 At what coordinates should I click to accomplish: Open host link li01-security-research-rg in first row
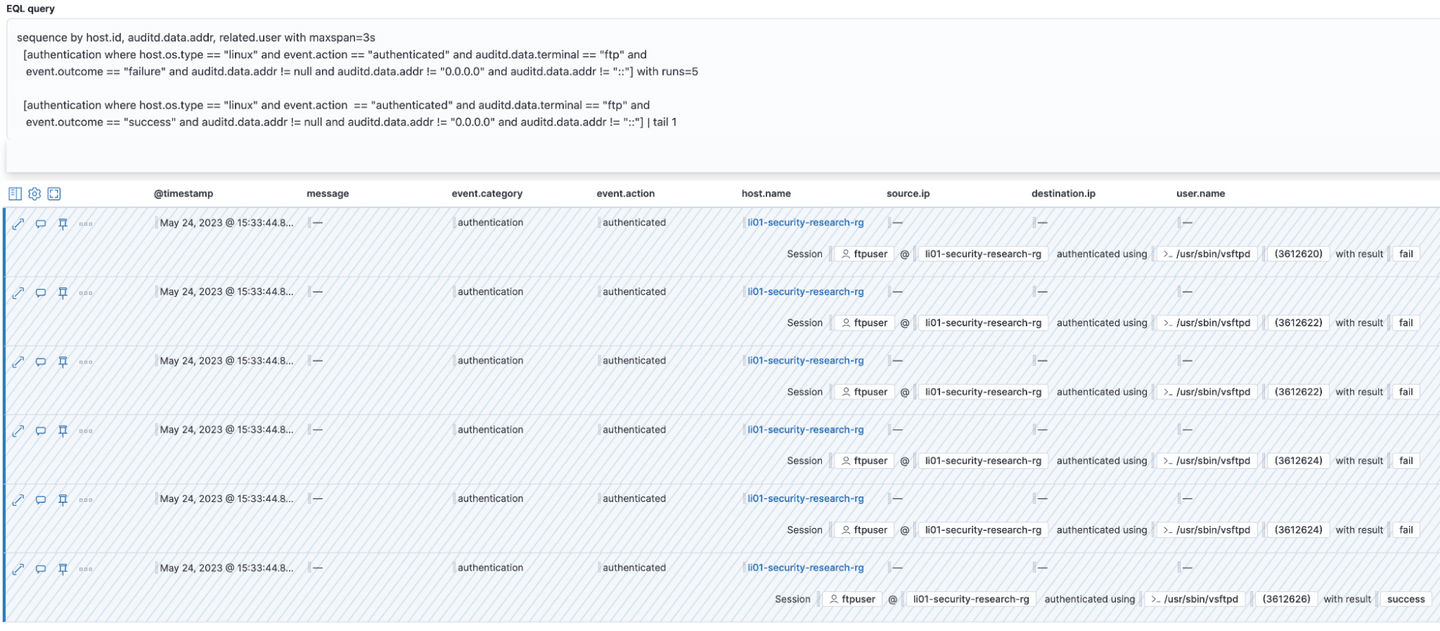(805, 223)
